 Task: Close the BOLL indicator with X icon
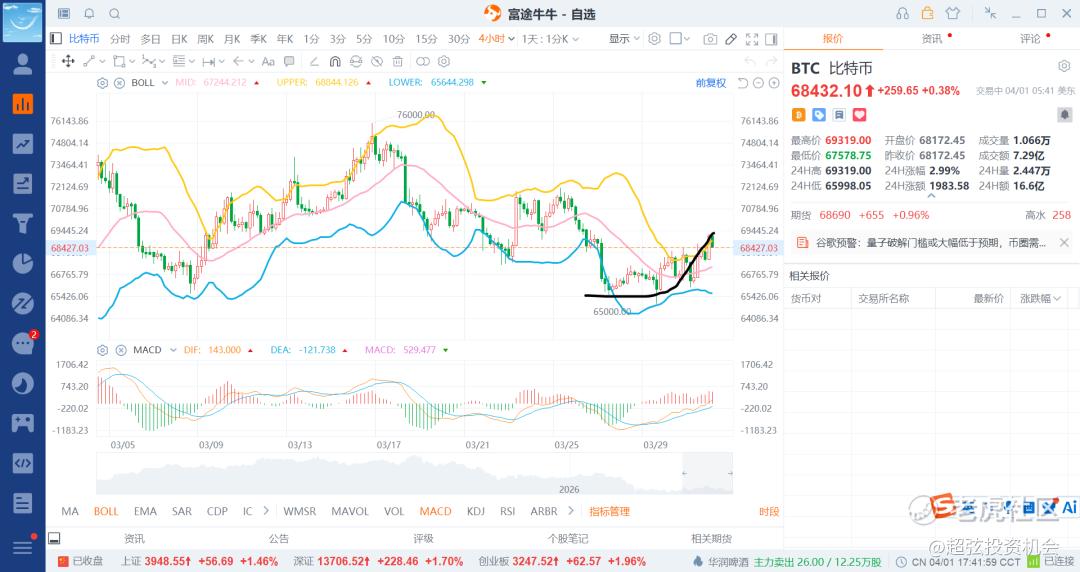[118, 83]
